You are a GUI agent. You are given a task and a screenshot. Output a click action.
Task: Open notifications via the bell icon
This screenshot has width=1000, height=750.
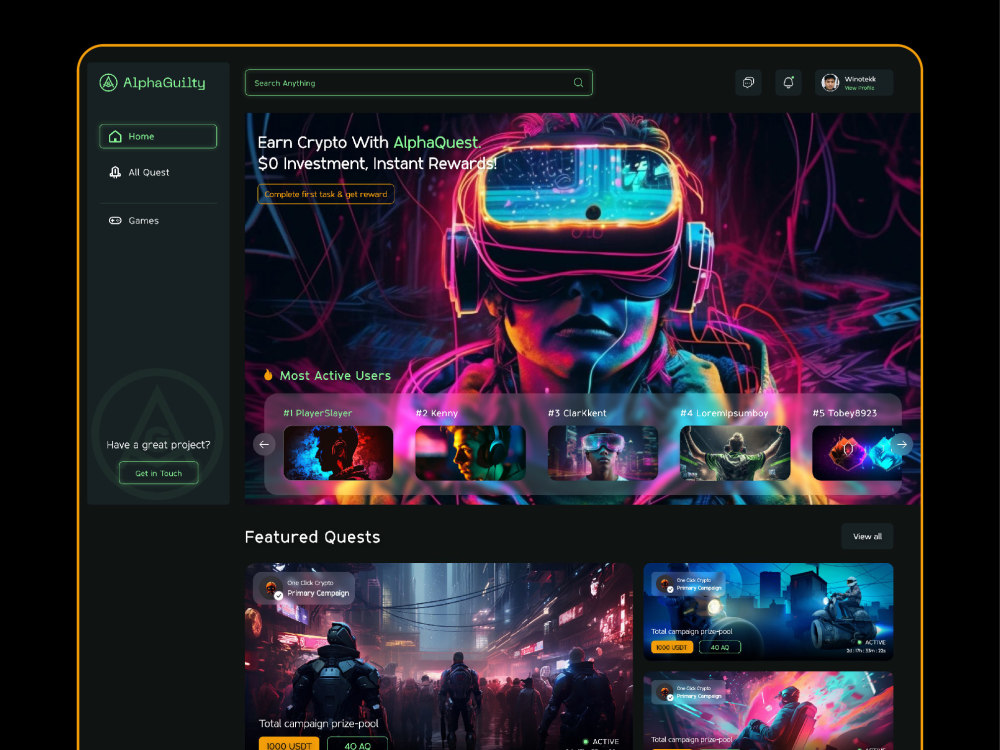[x=788, y=82]
